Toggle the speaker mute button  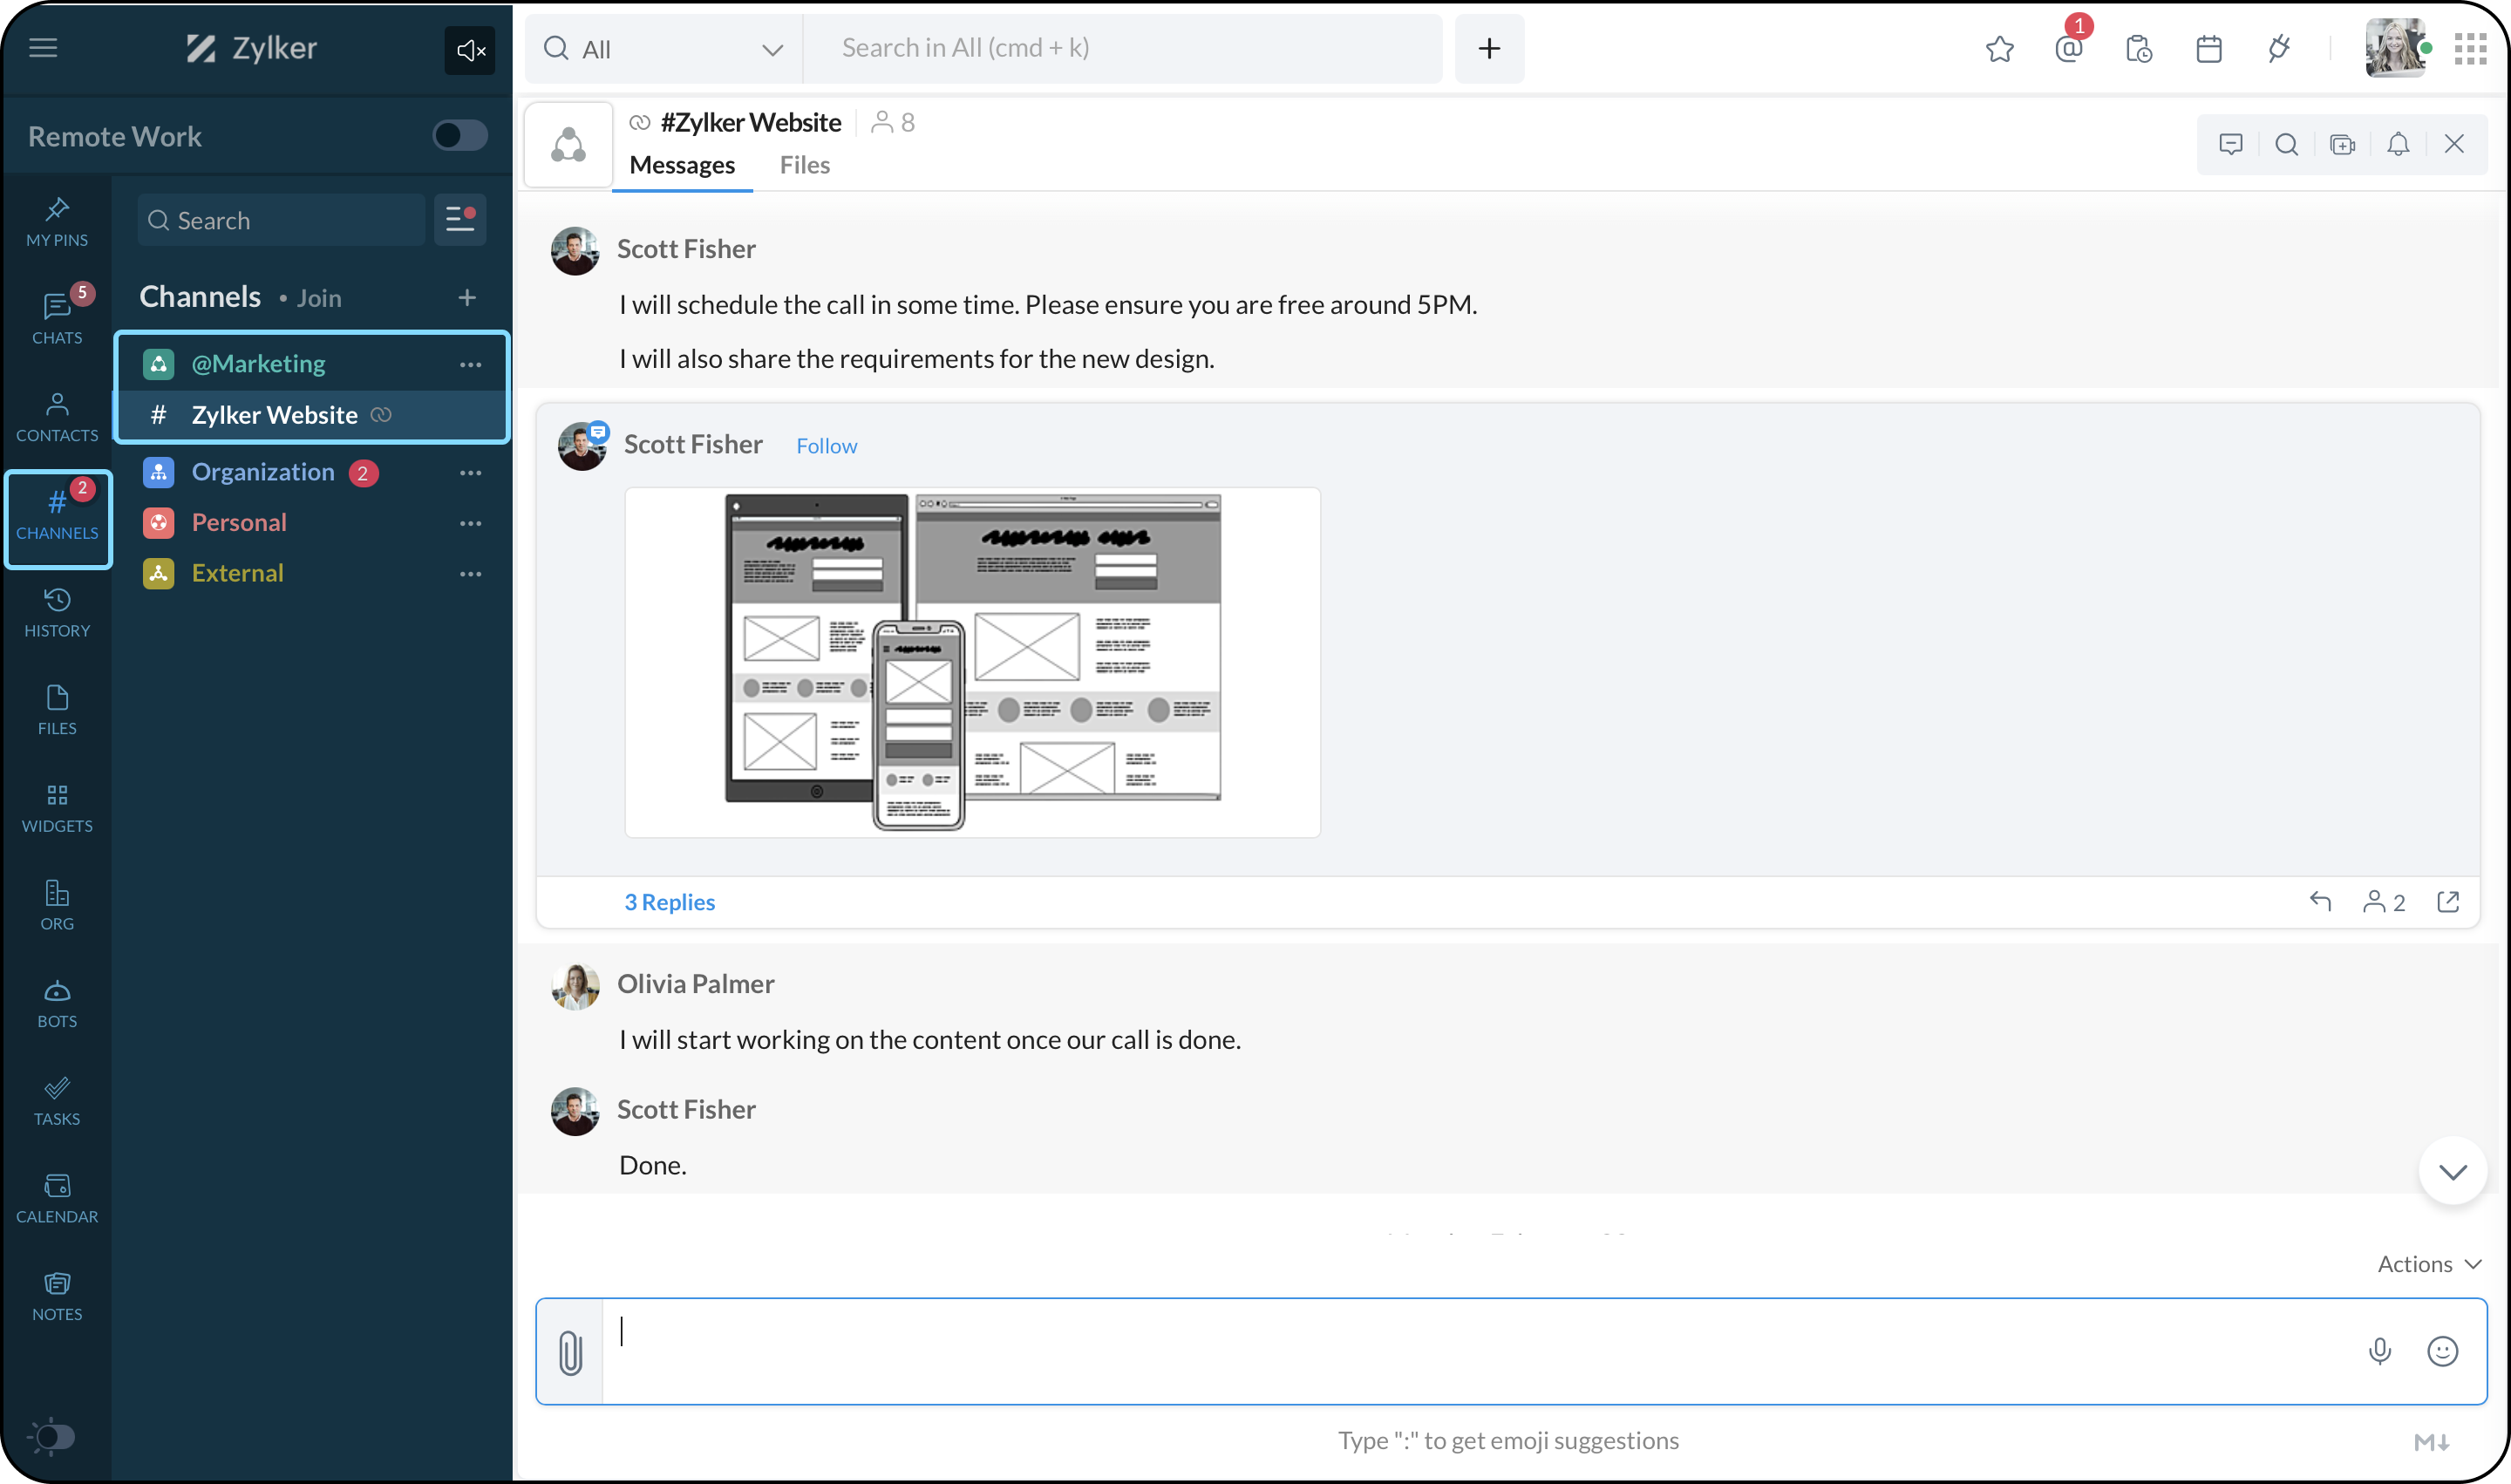470,49
